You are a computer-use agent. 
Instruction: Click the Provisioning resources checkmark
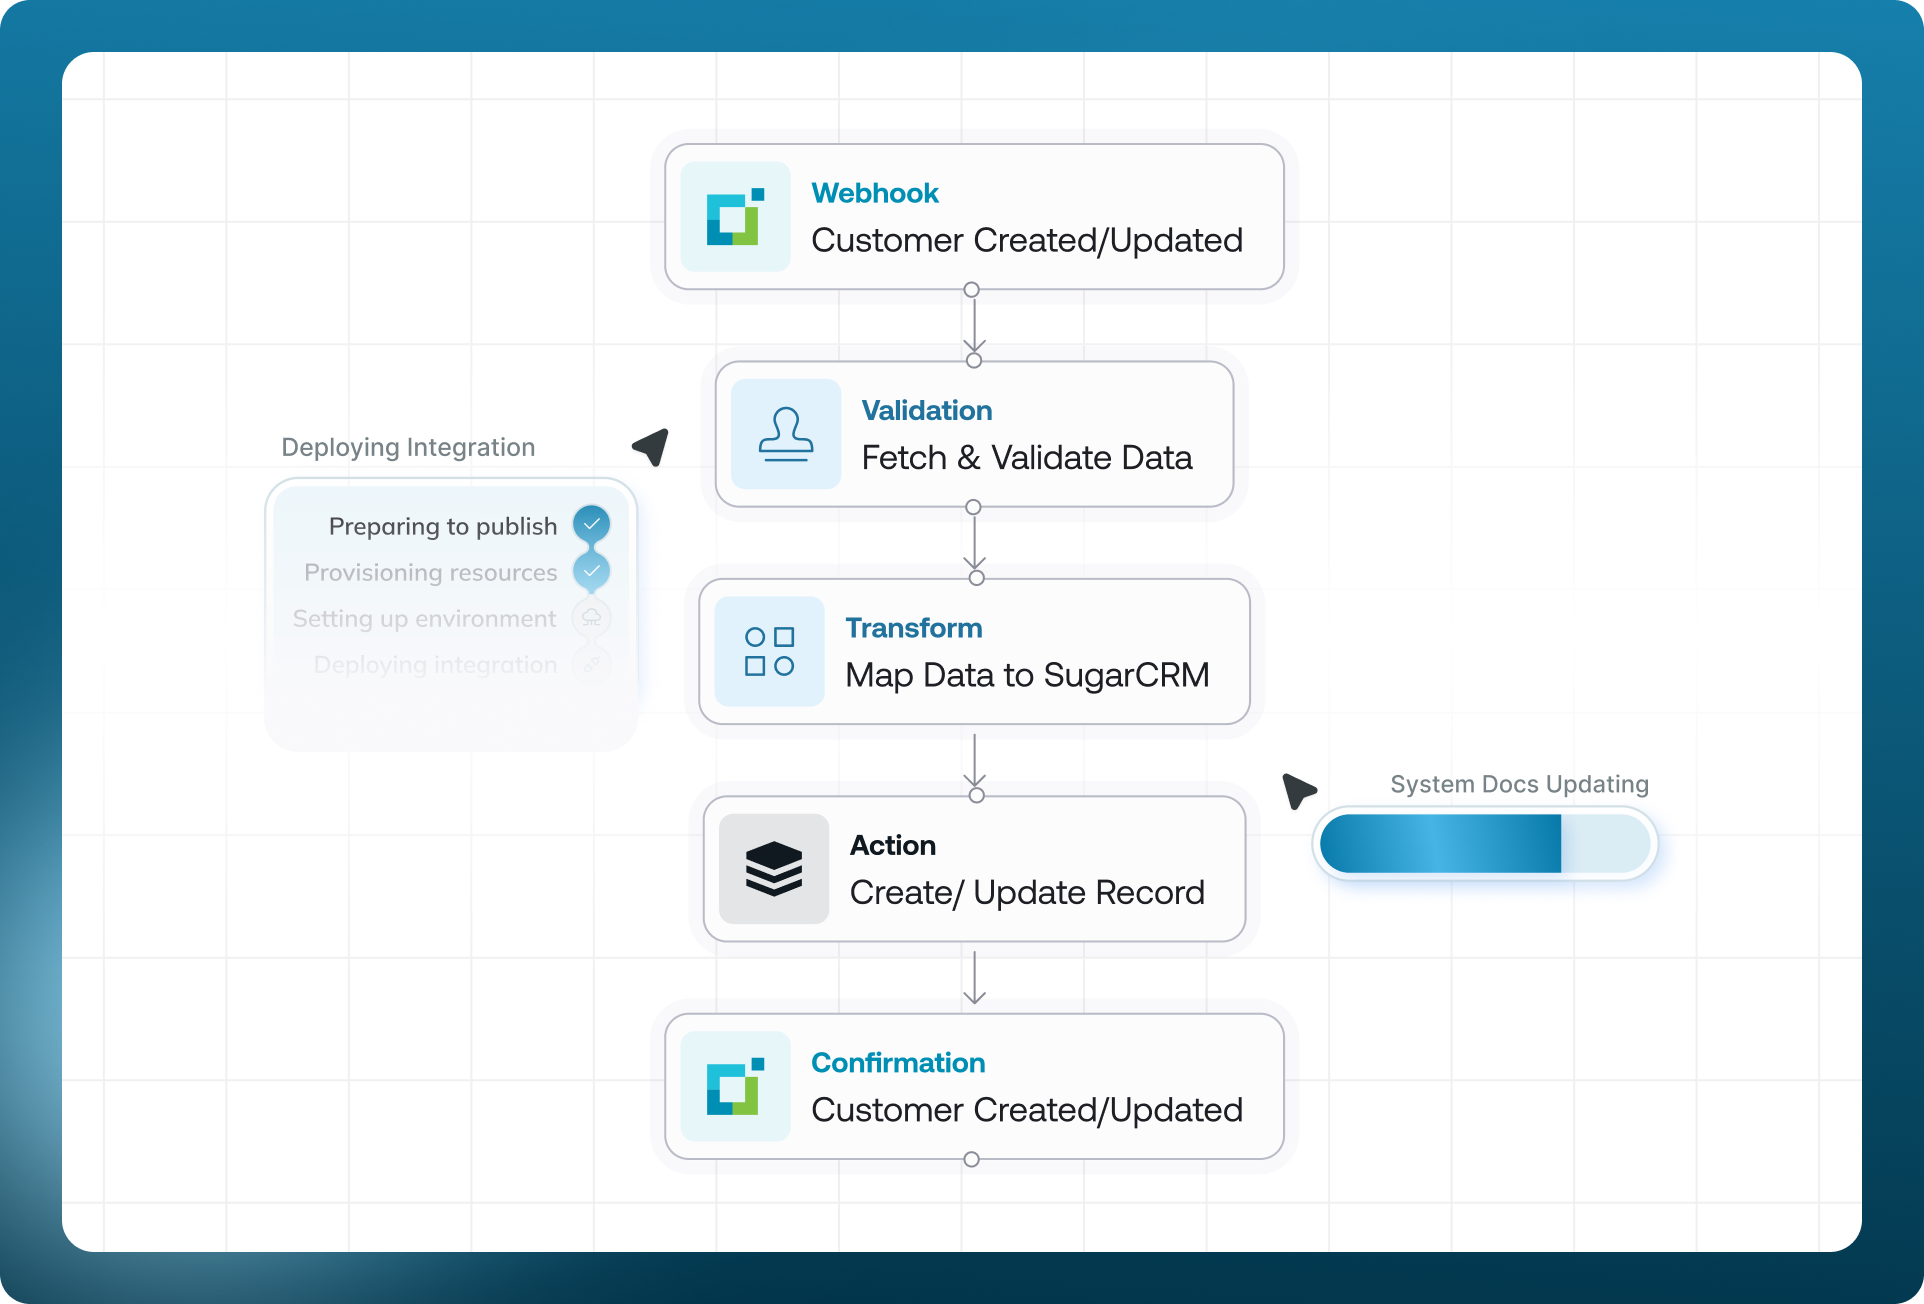[592, 571]
